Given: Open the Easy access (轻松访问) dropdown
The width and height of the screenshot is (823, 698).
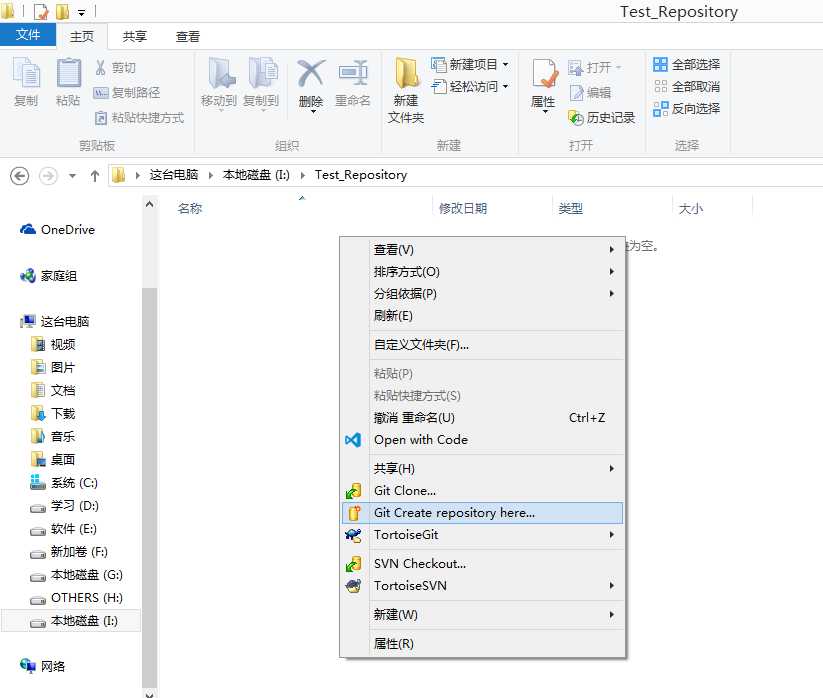Looking at the screenshot, I should tap(470, 86).
